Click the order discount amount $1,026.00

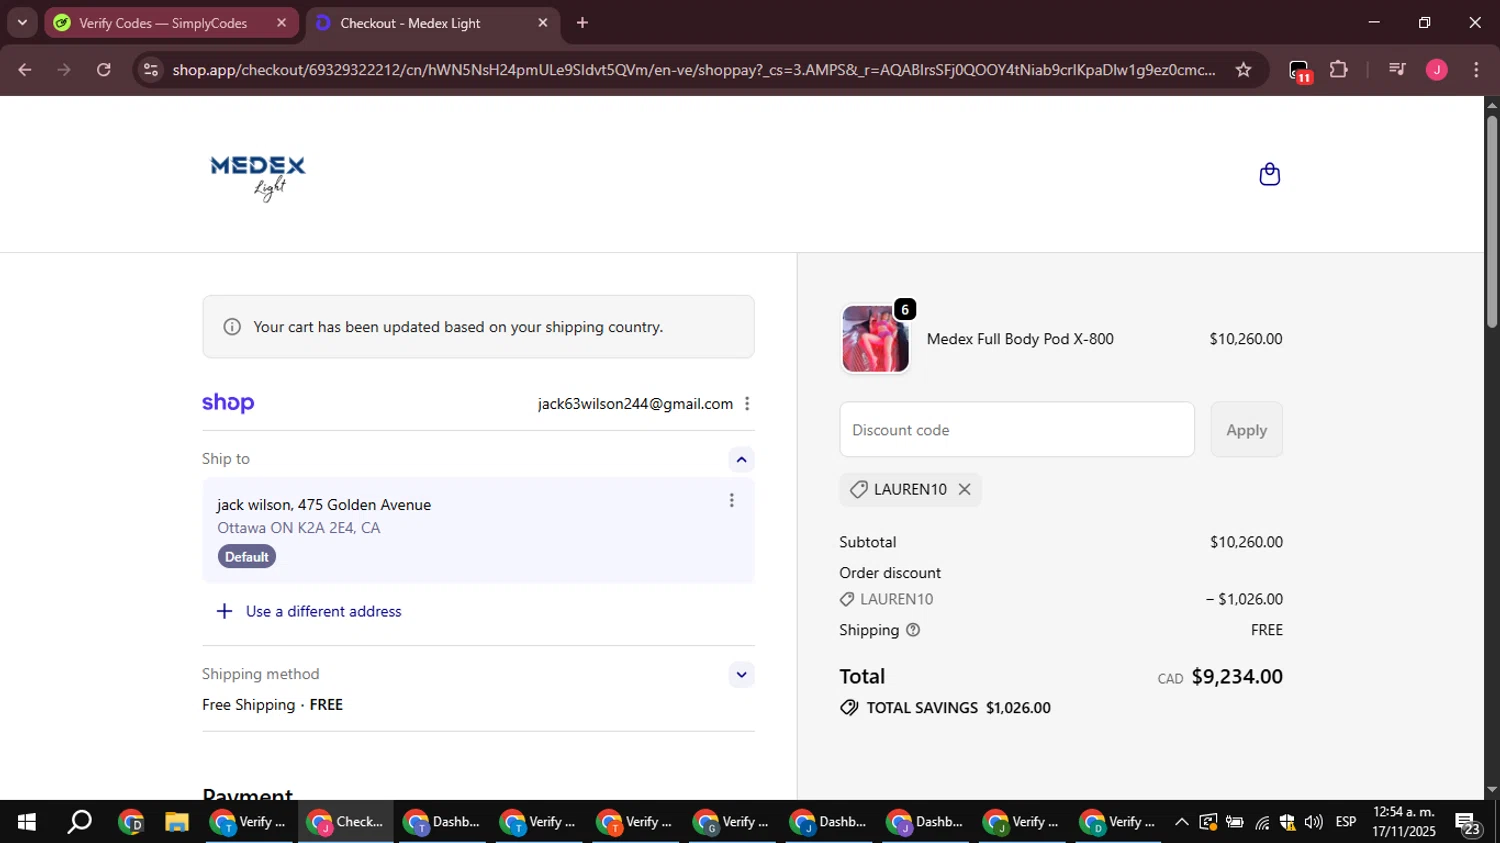tap(1244, 599)
